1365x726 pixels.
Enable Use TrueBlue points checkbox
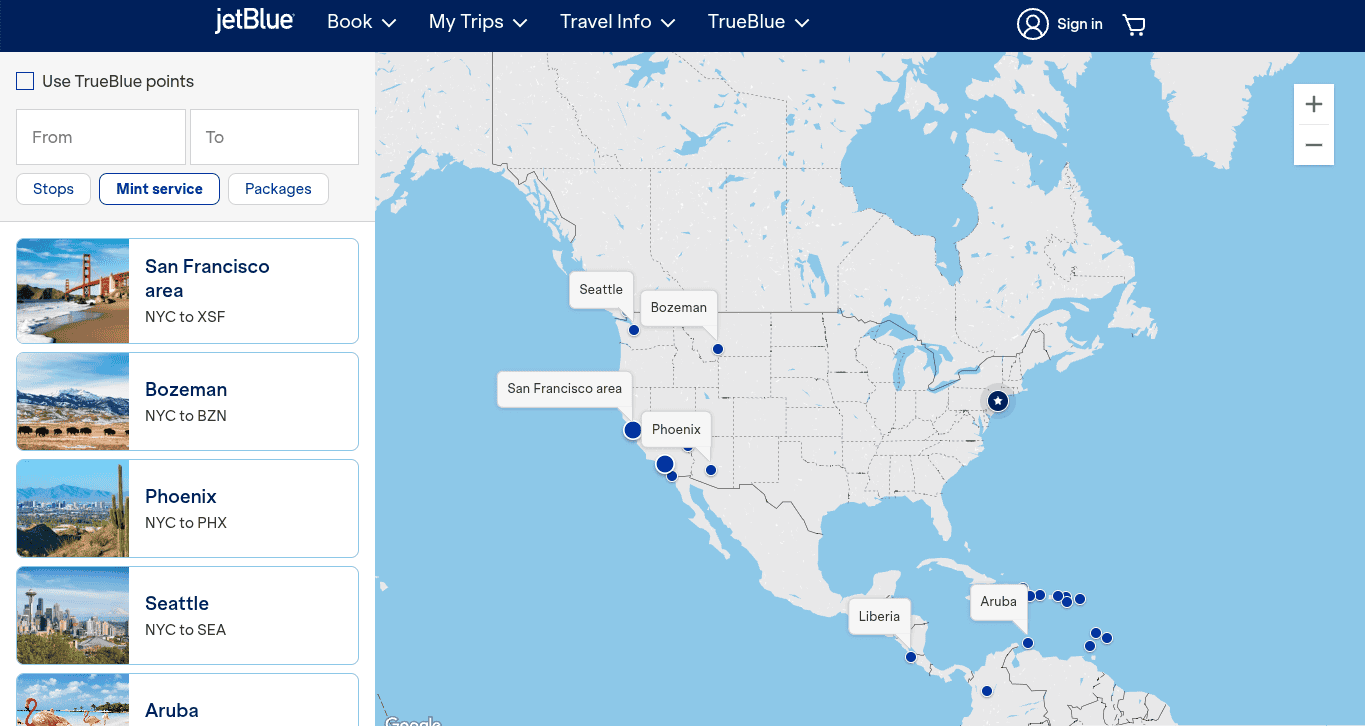[25, 81]
